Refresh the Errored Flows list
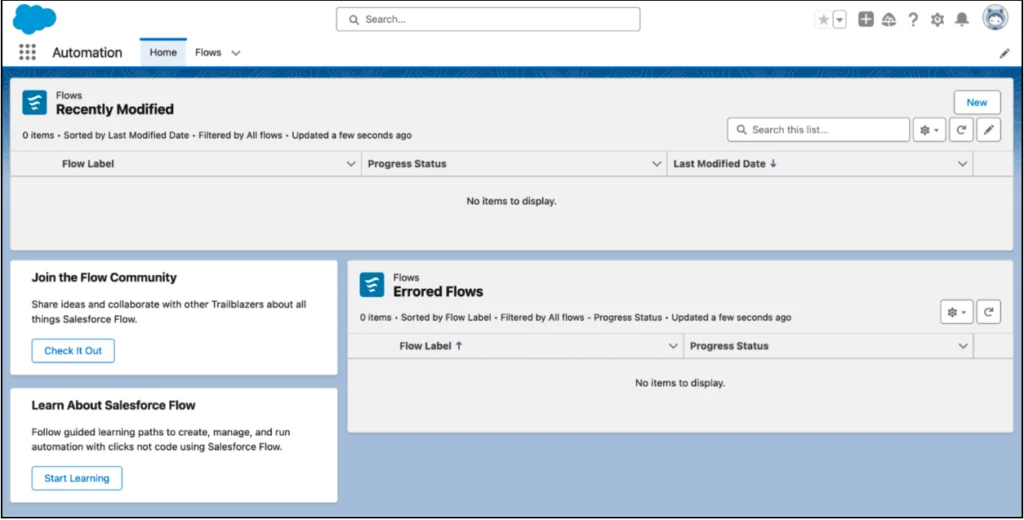Image resolution: width=1024 pixels, height=520 pixels. [x=988, y=313]
